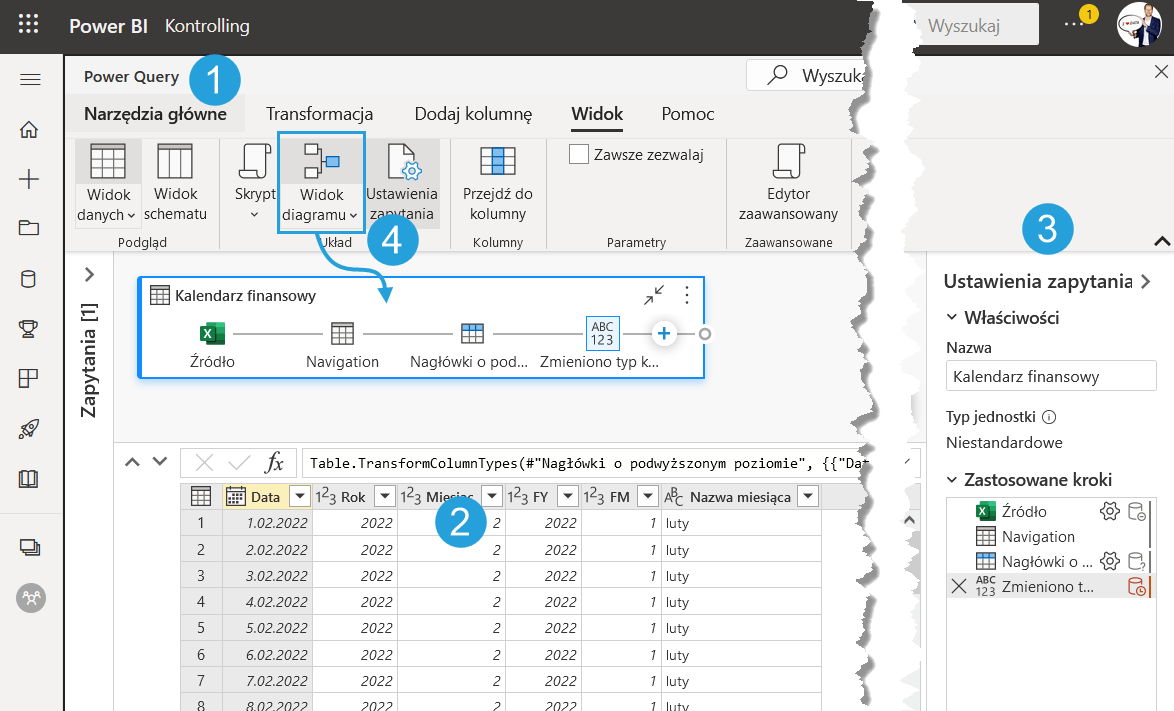Select the Navigation applied step
The image size is (1174, 711).
point(1038,537)
